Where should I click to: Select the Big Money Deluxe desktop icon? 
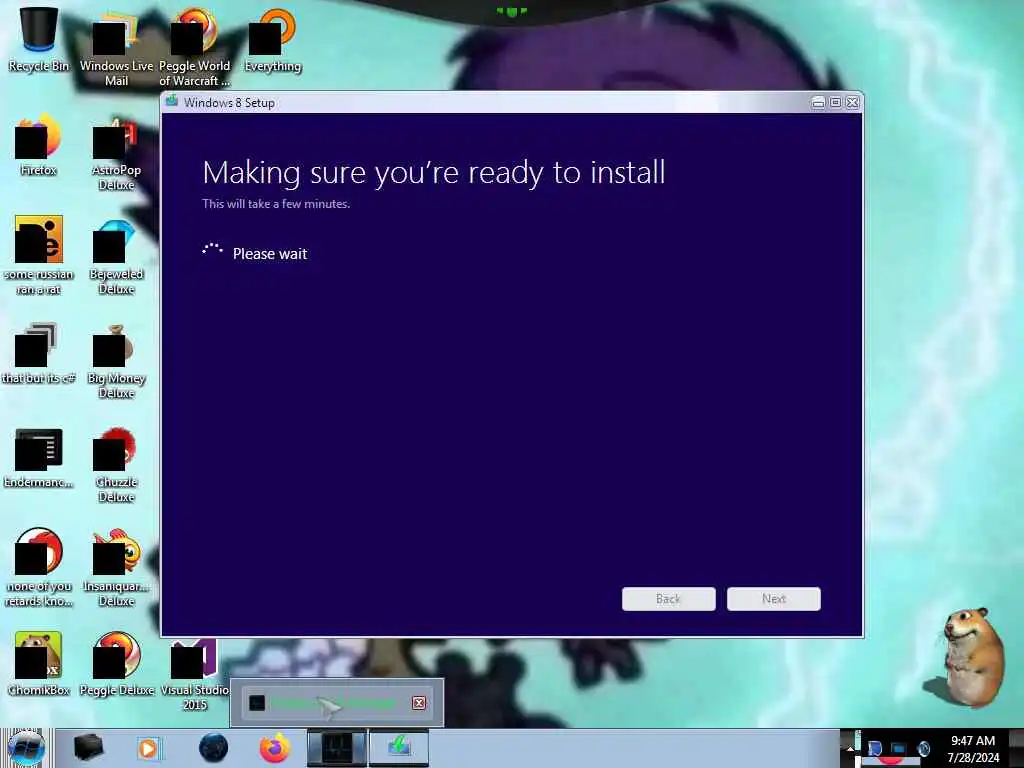click(x=116, y=360)
